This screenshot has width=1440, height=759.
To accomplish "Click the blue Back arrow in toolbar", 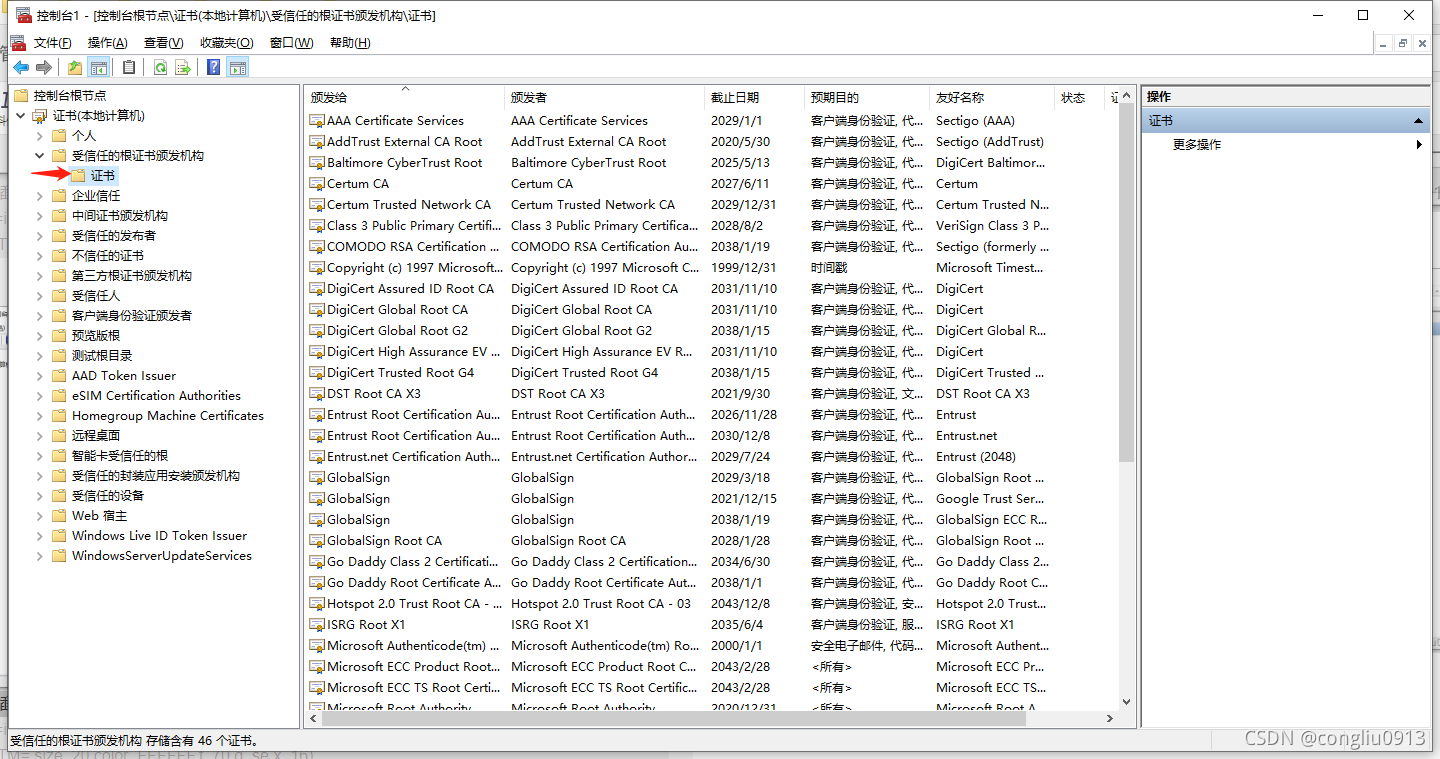I will (x=21, y=67).
